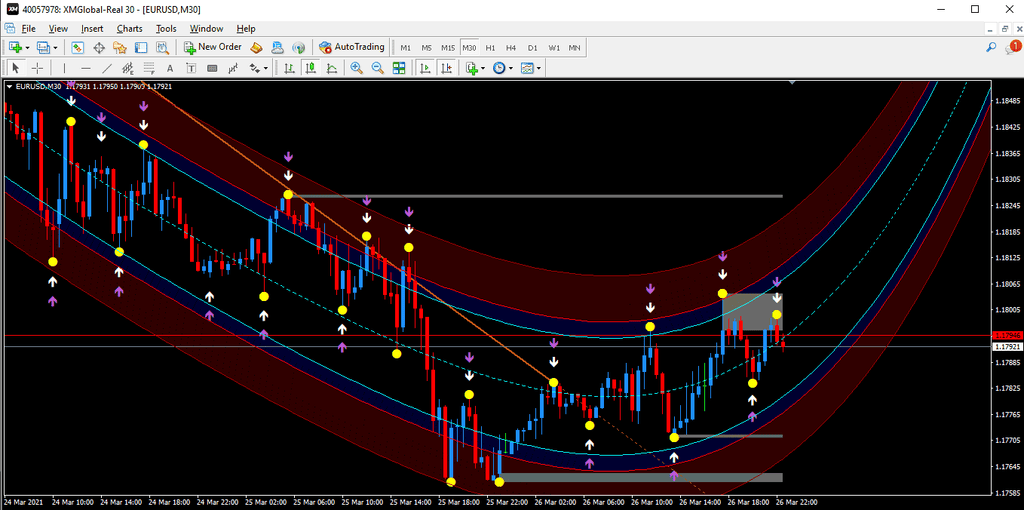The height and width of the screenshot is (510, 1024).
Task: Open the Window menu
Action: [206, 29]
